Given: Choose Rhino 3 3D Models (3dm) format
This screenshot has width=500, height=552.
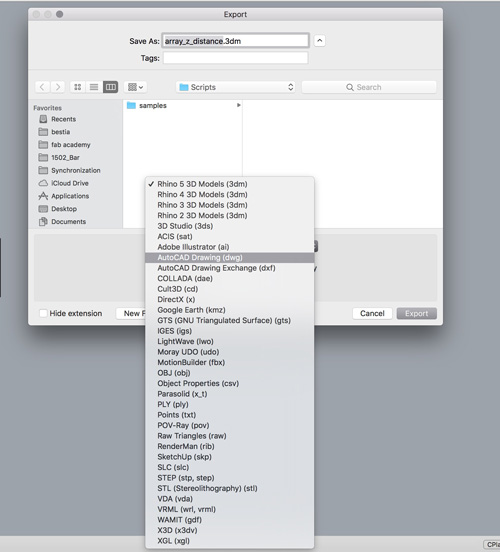Looking at the screenshot, I should [230, 205].
